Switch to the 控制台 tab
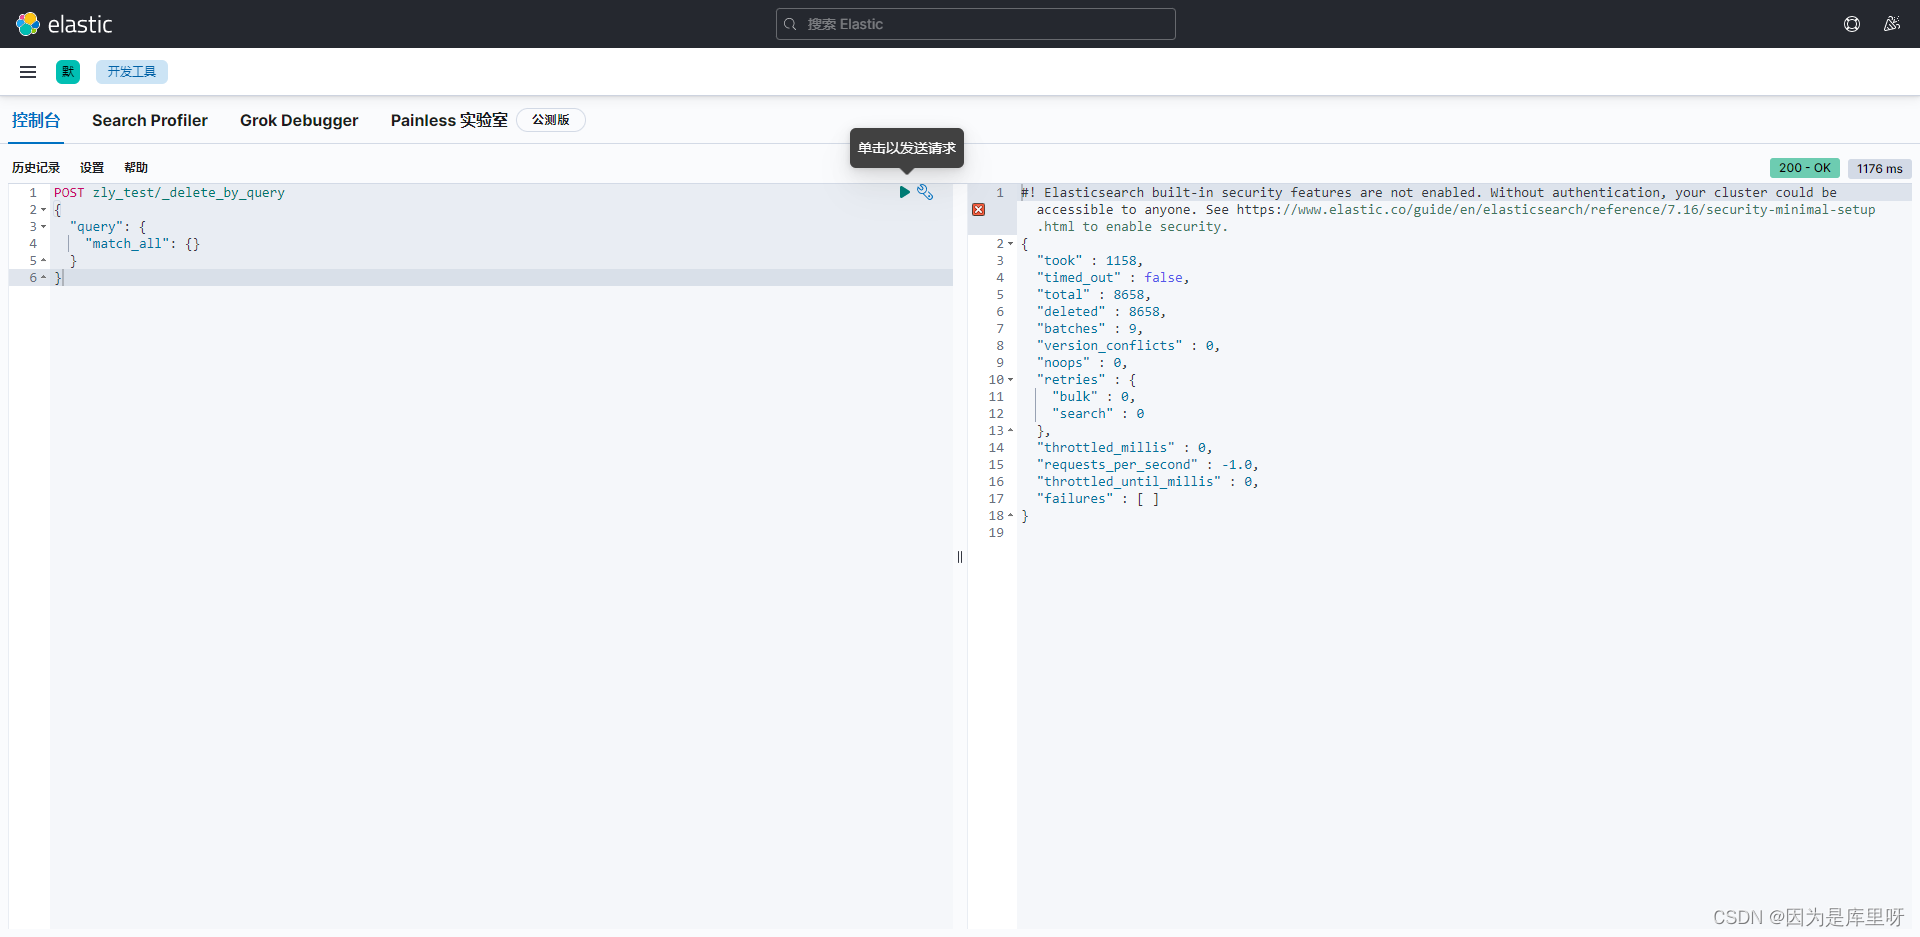This screenshot has height=937, width=1920. [36, 120]
